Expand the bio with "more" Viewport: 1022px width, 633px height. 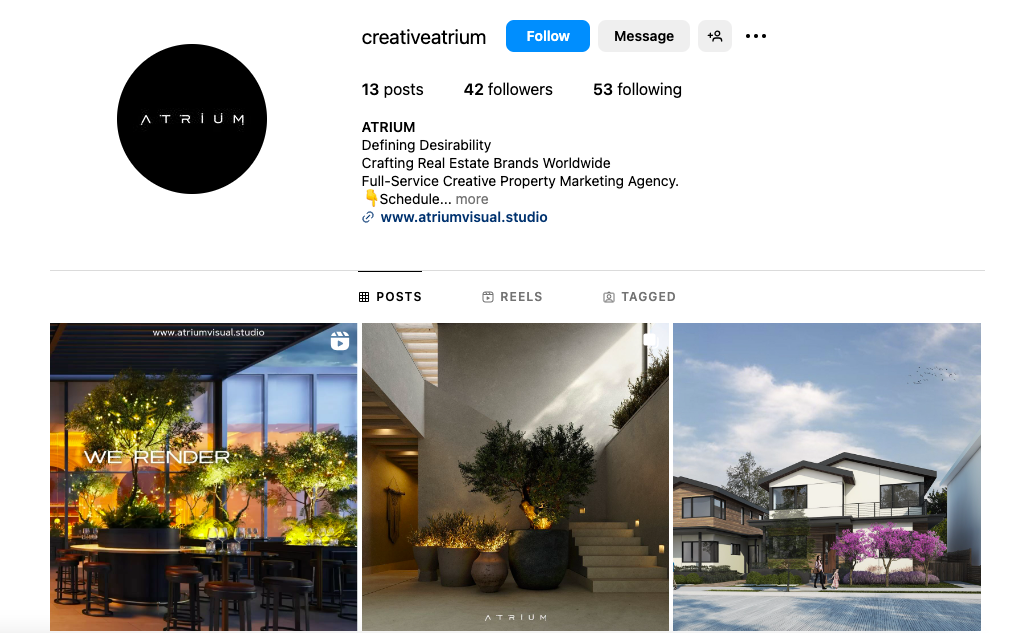[472, 199]
